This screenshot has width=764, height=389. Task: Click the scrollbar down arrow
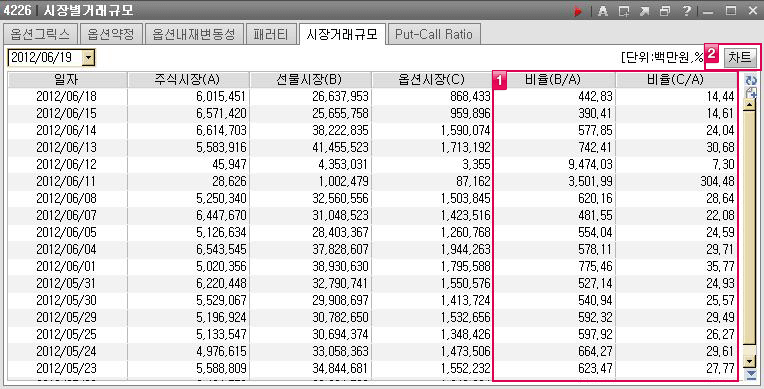(x=749, y=362)
